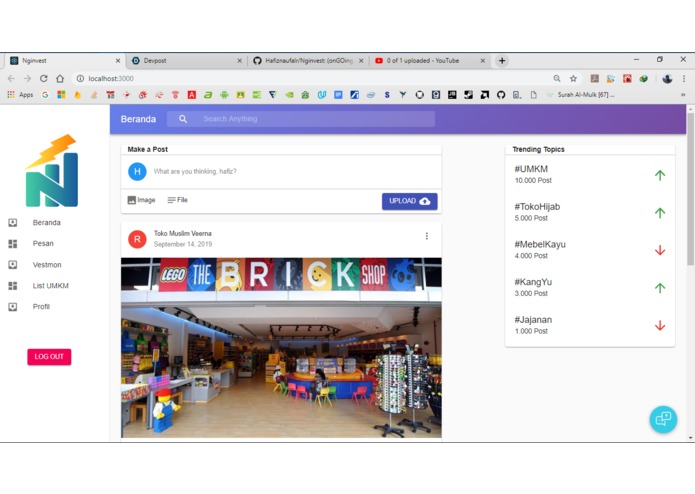The height and width of the screenshot is (494, 695).
Task: Open the Apps bookmarks shortcut
Action: point(21,94)
